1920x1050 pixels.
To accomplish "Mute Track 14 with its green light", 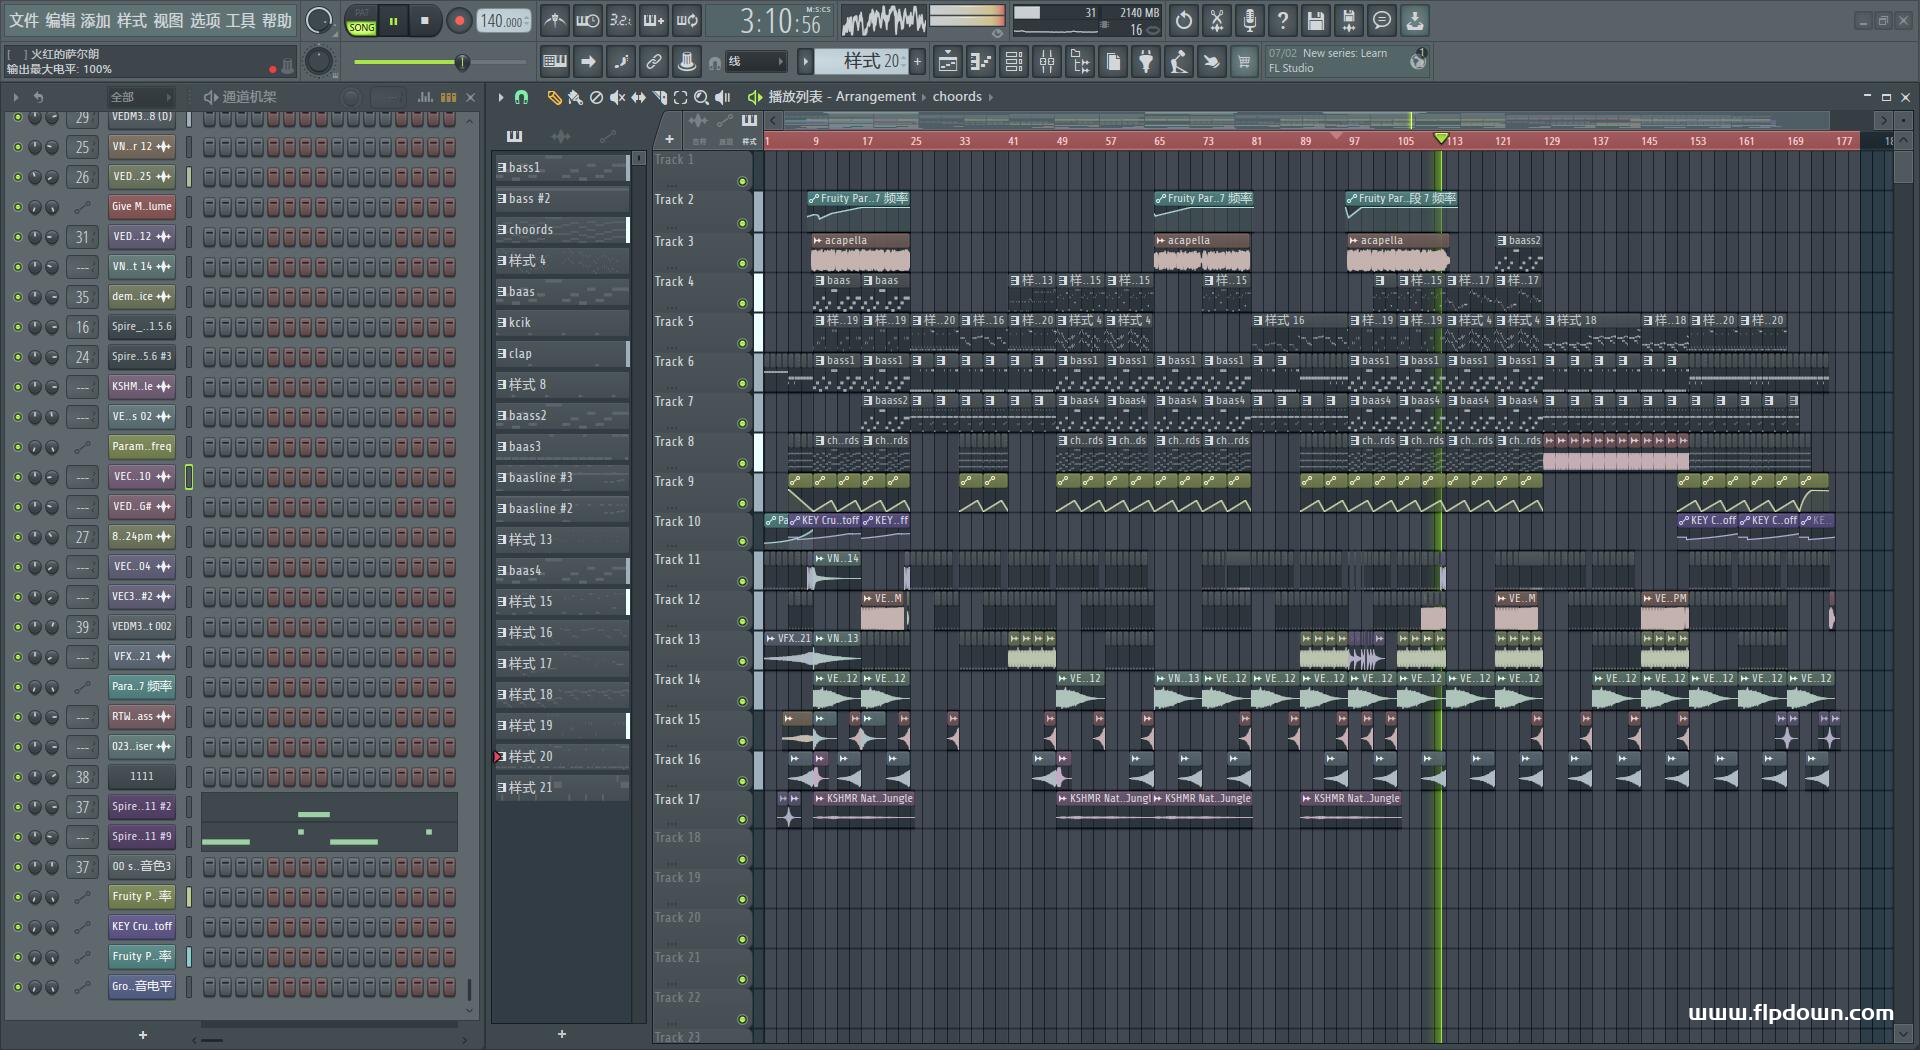I will point(742,701).
